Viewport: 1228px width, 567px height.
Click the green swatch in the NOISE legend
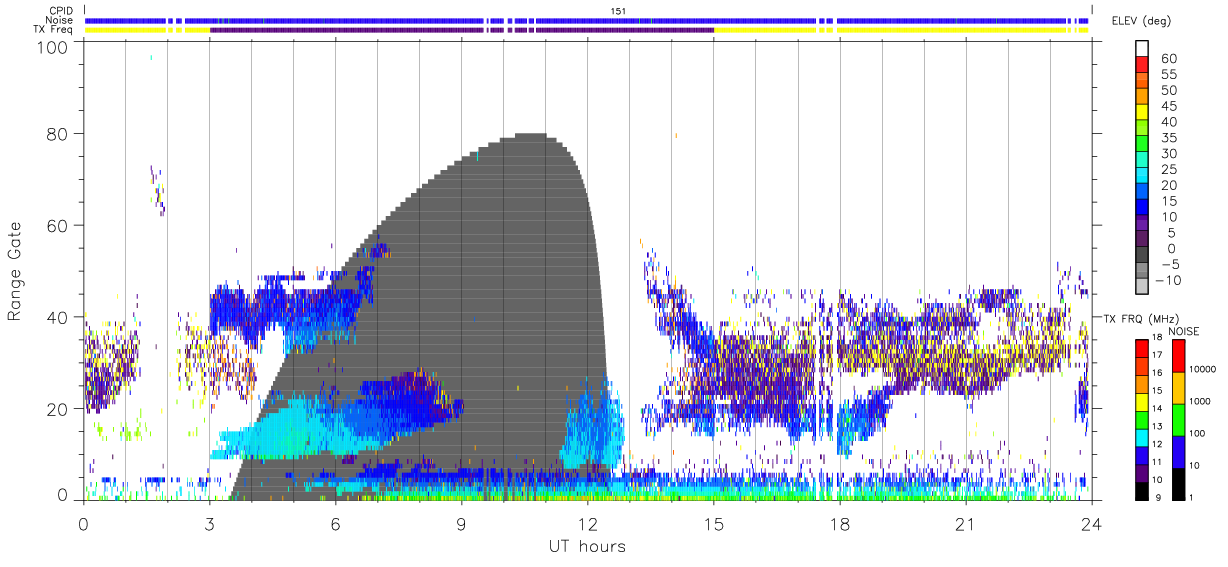pyautogui.click(x=1180, y=420)
